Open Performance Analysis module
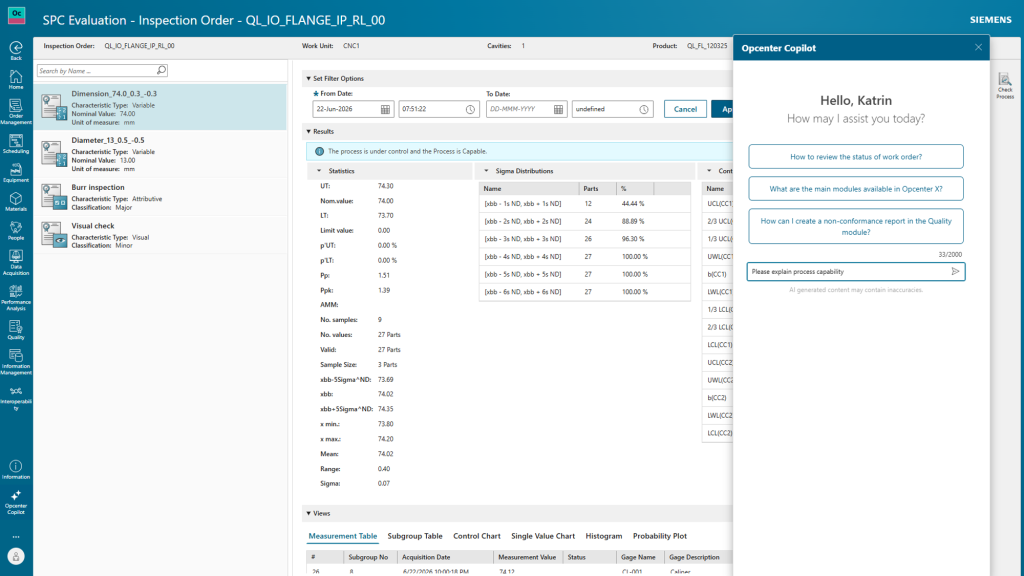 (16, 297)
